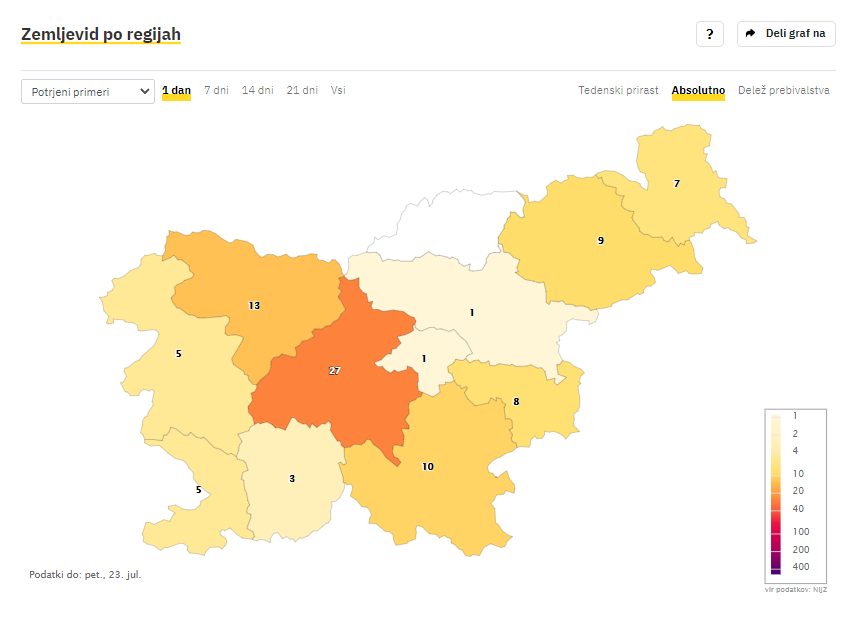This screenshot has height=618, width=859.
Task: Choose the 14 dni range
Action: tap(257, 90)
